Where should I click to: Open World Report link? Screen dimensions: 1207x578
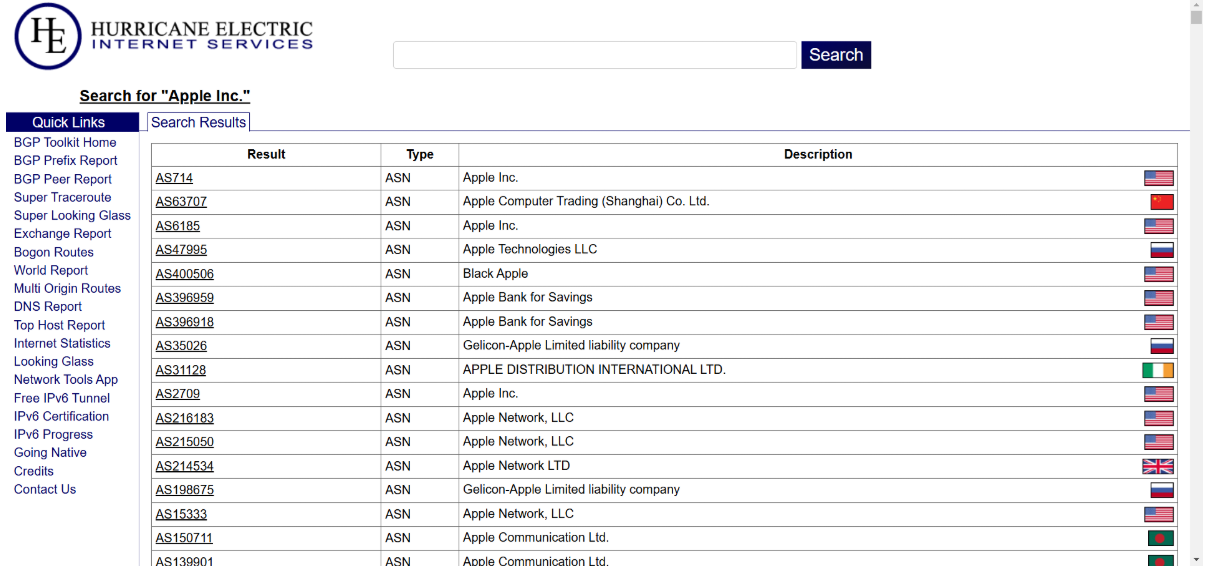click(51, 270)
